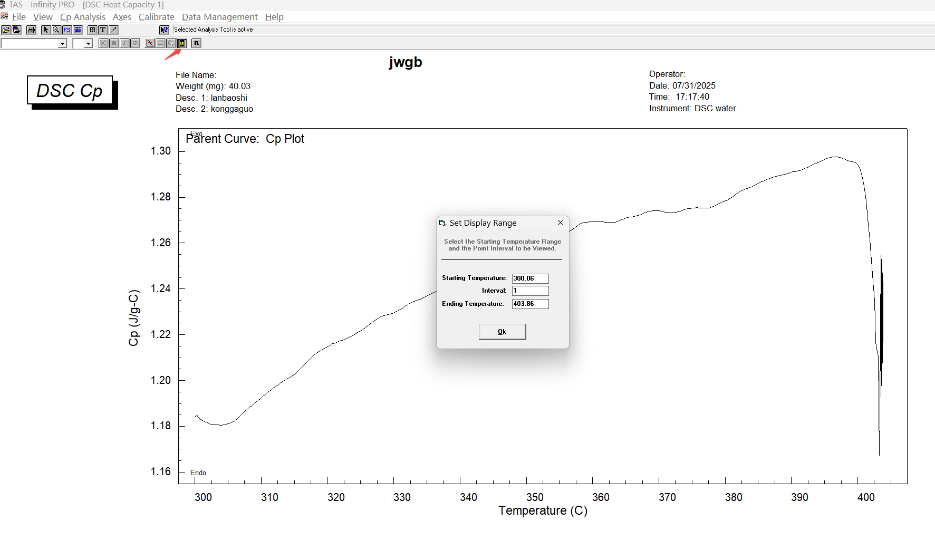This screenshot has width=935, height=540.
Task: Click the last icon in second toolbar row
Action: tap(196, 43)
